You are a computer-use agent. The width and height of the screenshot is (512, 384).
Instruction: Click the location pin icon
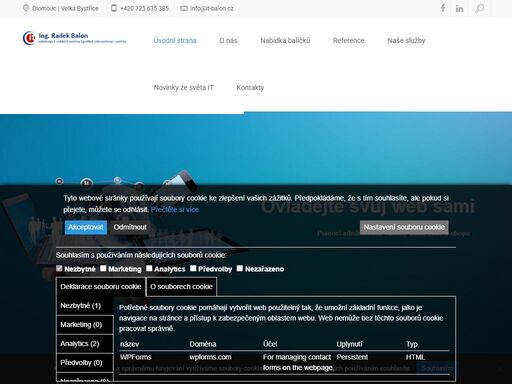point(26,8)
